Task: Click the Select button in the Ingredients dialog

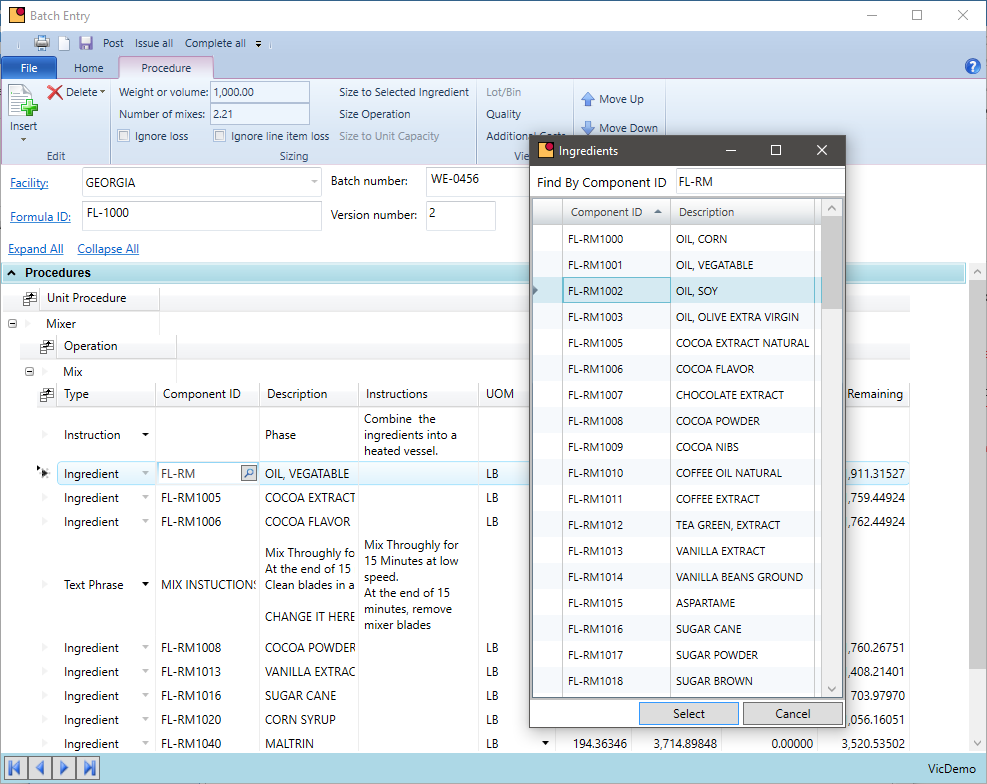Action: pos(688,713)
